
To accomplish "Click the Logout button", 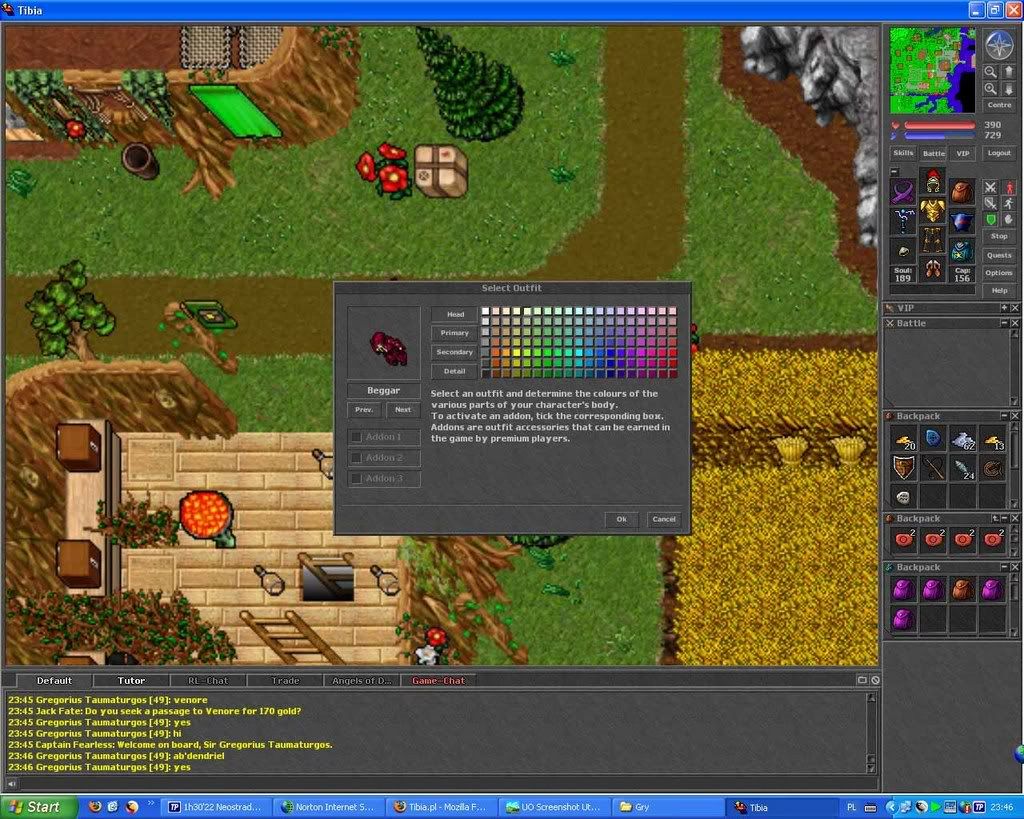I will point(999,153).
